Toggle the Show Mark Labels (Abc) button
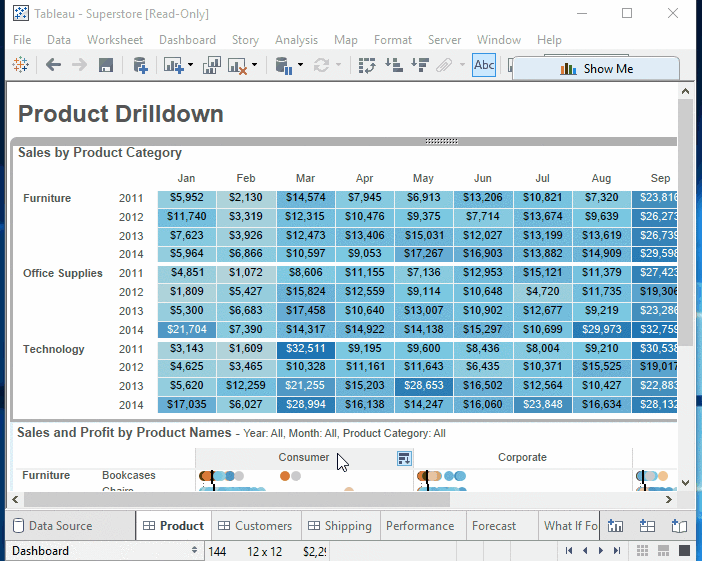Viewport: 702px width, 561px height. 484,66
